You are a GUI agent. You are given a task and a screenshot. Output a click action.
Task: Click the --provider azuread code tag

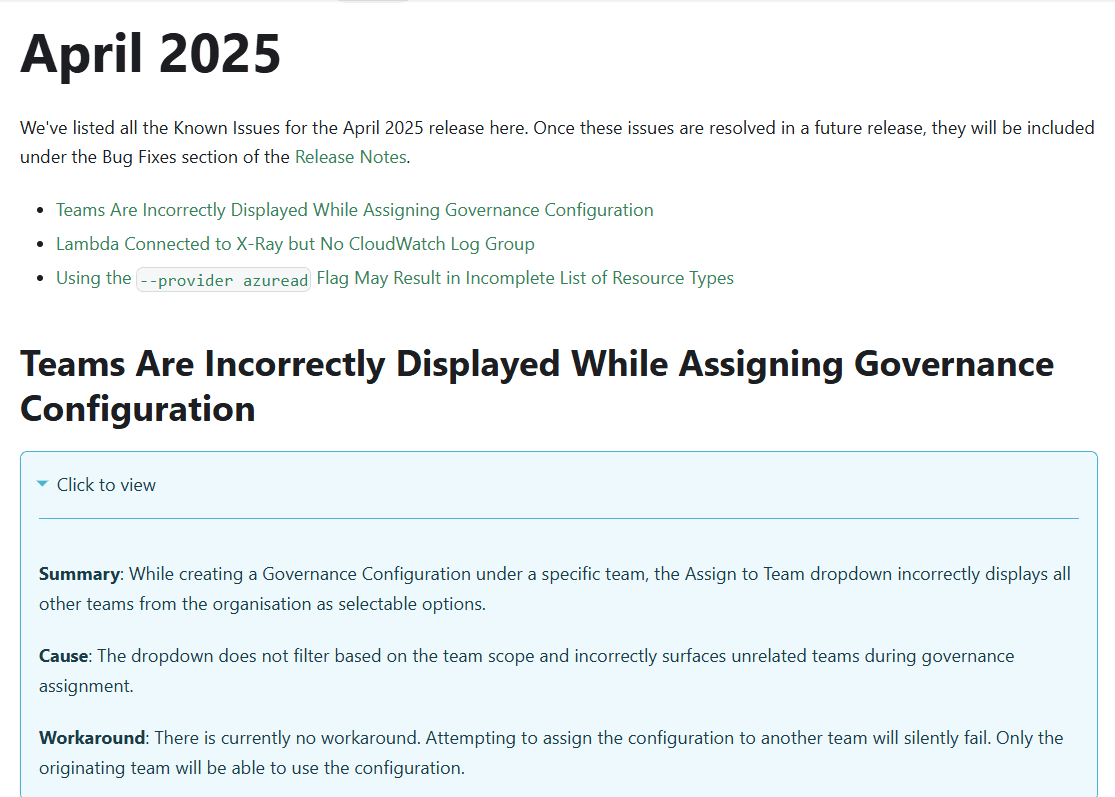click(x=223, y=279)
